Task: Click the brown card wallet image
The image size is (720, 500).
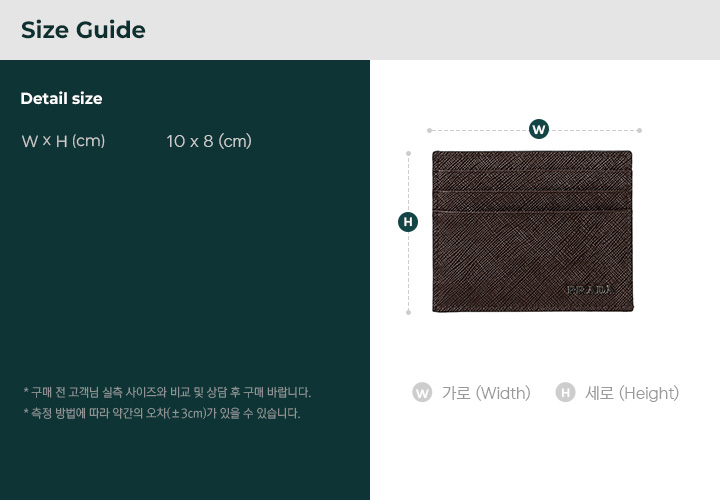Action: point(532,231)
